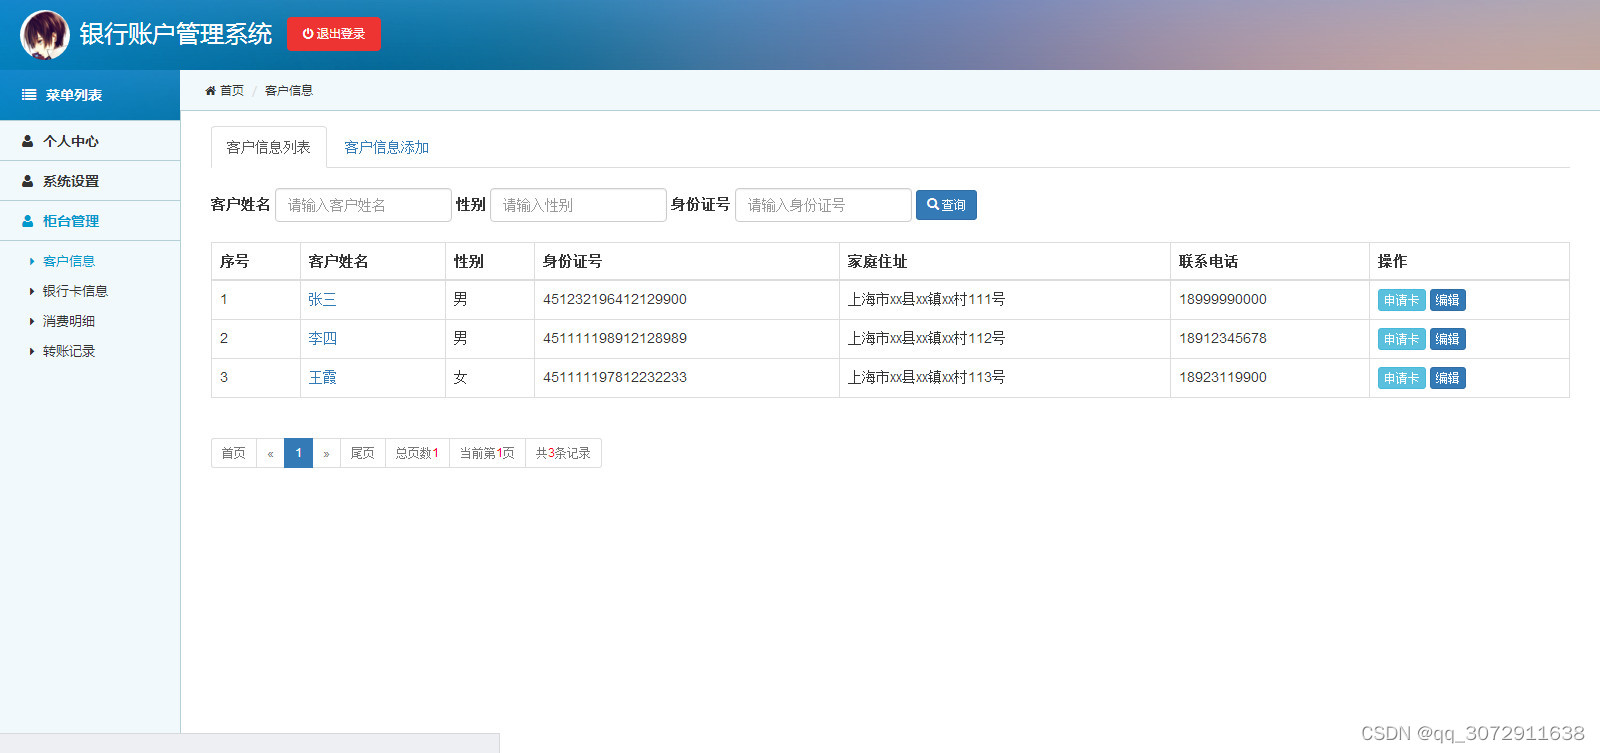Viewport: 1600px width, 753px height.
Task: Click ID number 451111198912128989
Action: click(x=615, y=338)
